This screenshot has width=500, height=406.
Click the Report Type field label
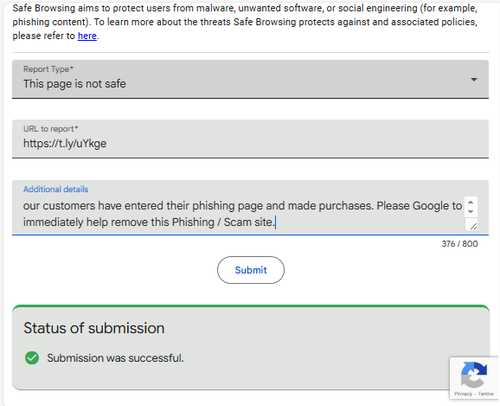[x=48, y=69]
